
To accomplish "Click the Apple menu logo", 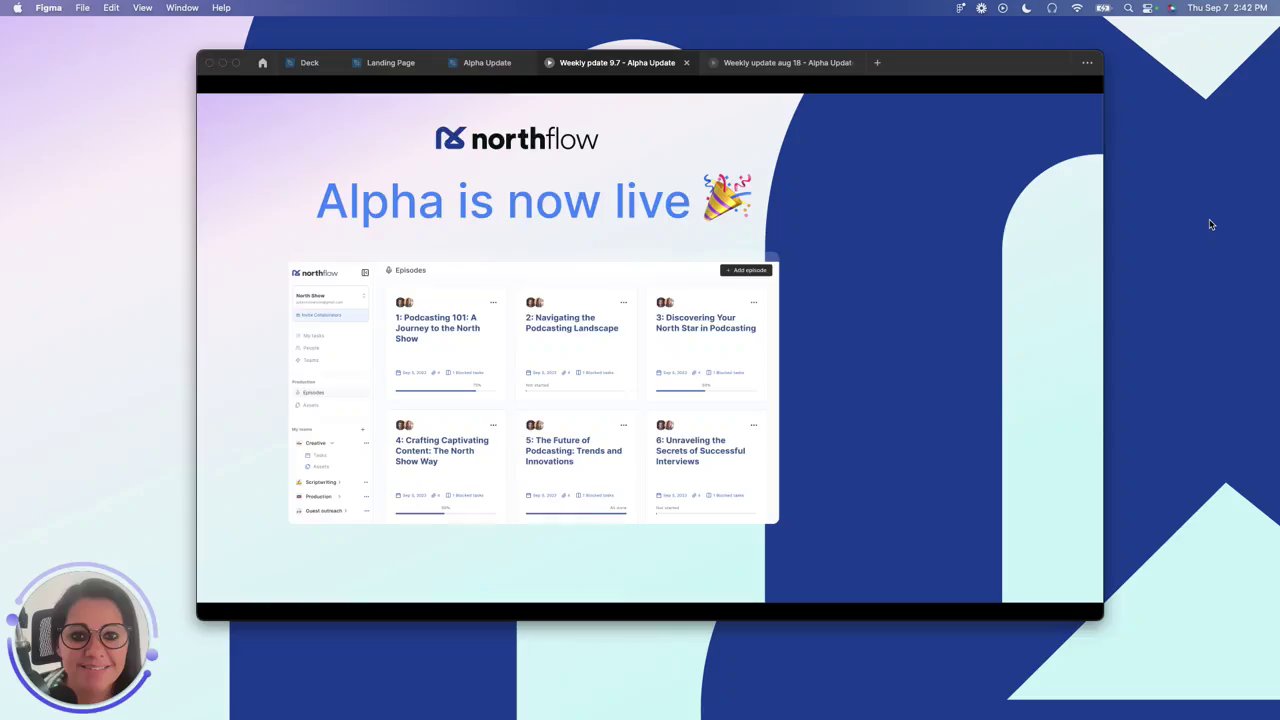I will coord(17,8).
